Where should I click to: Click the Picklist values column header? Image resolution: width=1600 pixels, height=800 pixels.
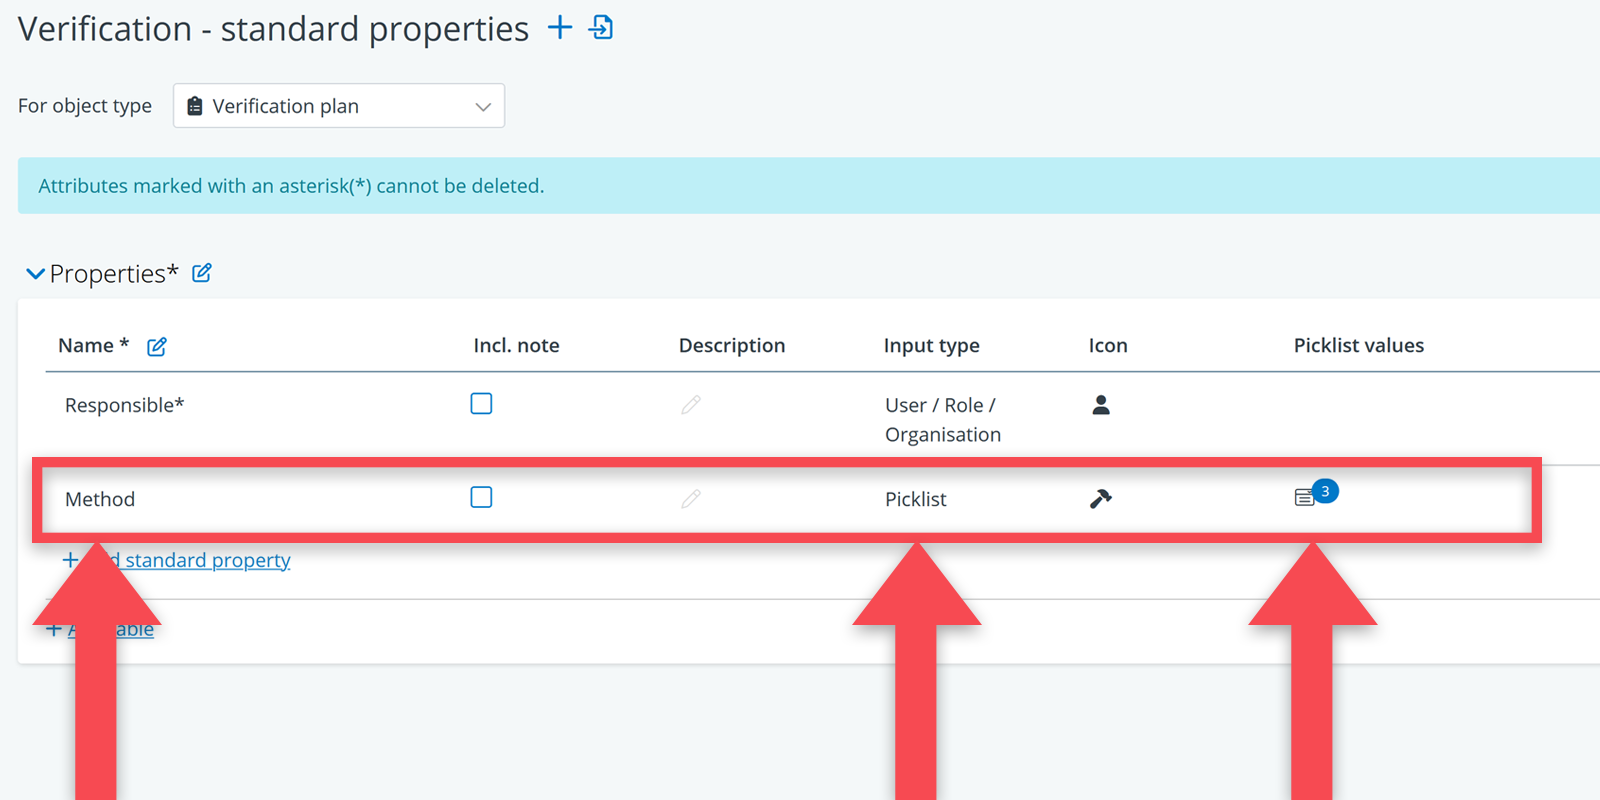[1358, 346]
